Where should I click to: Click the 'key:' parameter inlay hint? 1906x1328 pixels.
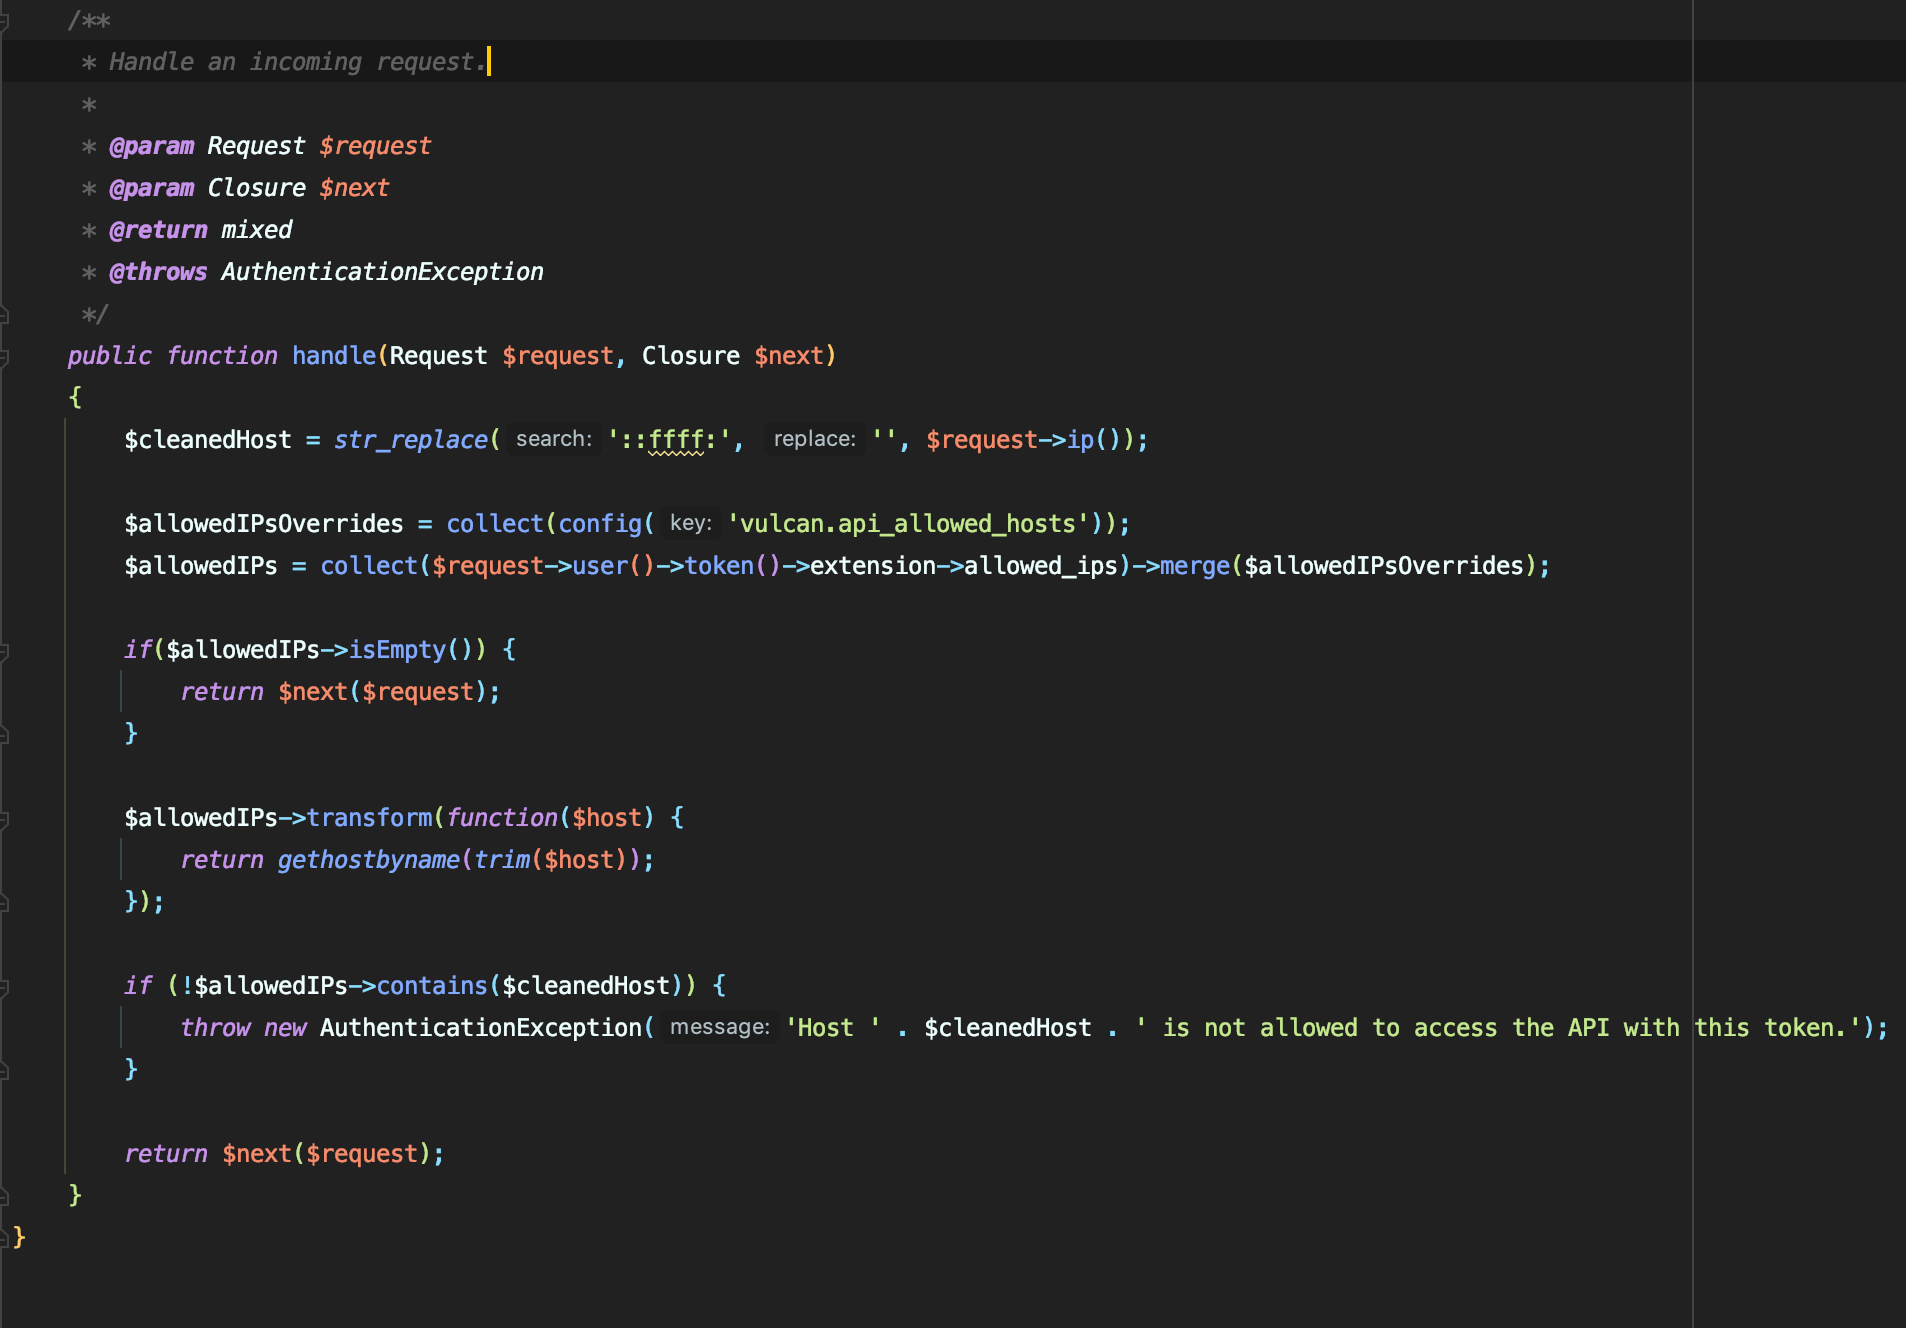[690, 523]
